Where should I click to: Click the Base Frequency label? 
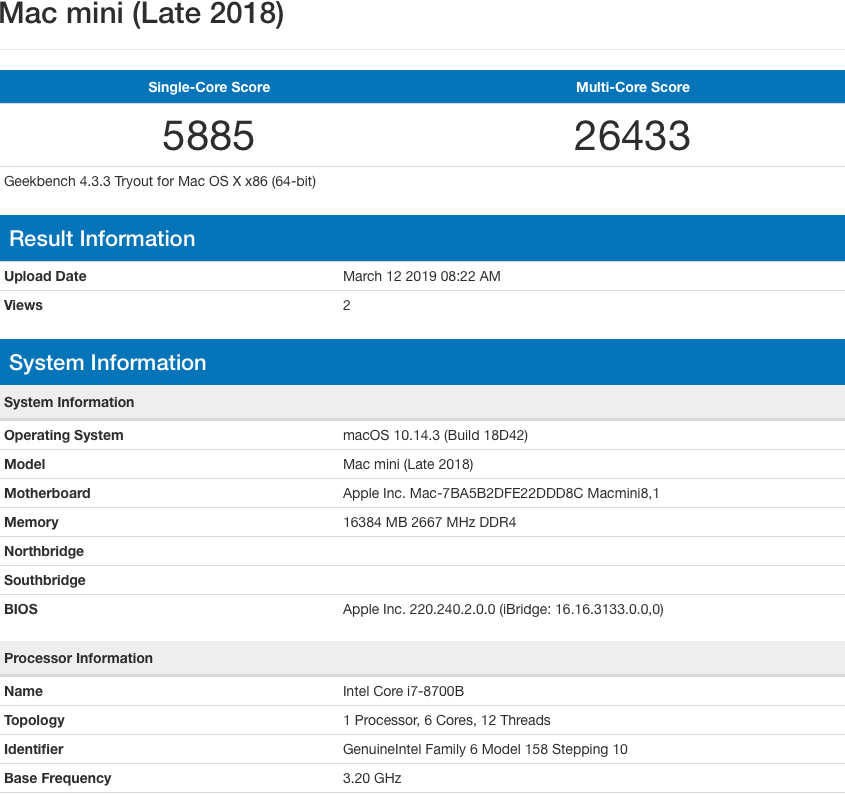[58, 779]
